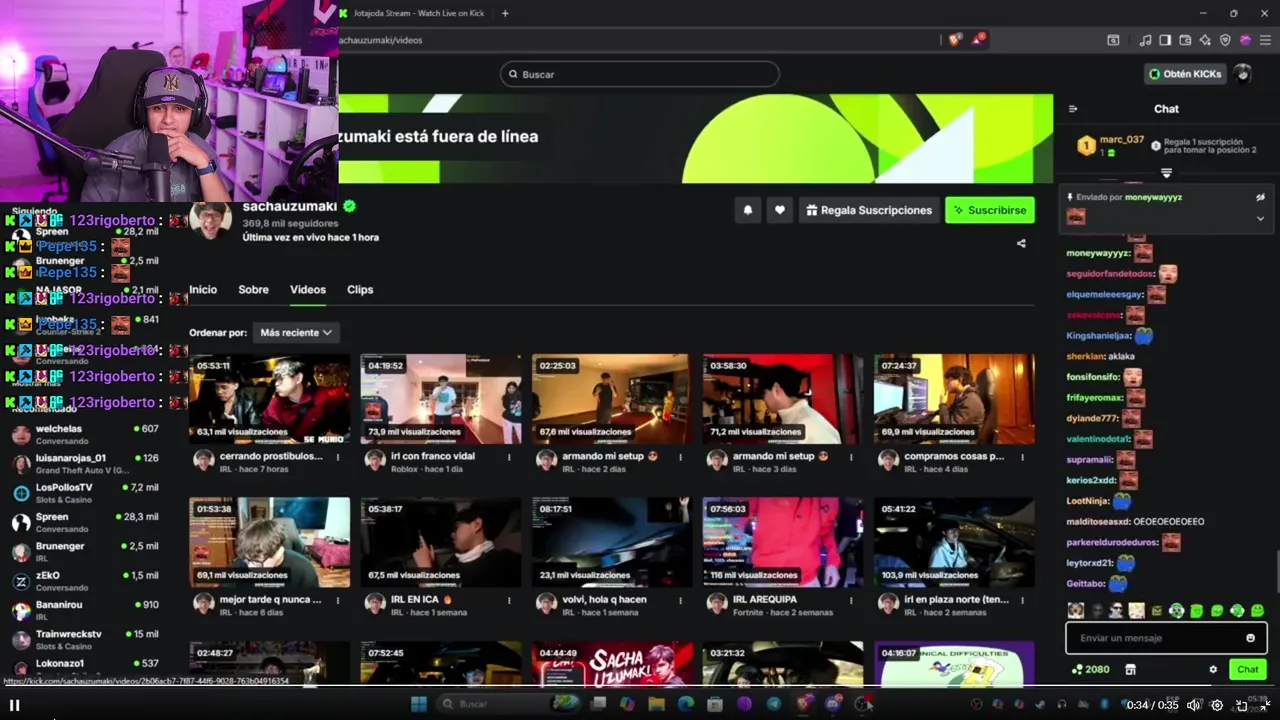Switch to the Inicio tab
Screen dimensions: 1280x720
203,289
